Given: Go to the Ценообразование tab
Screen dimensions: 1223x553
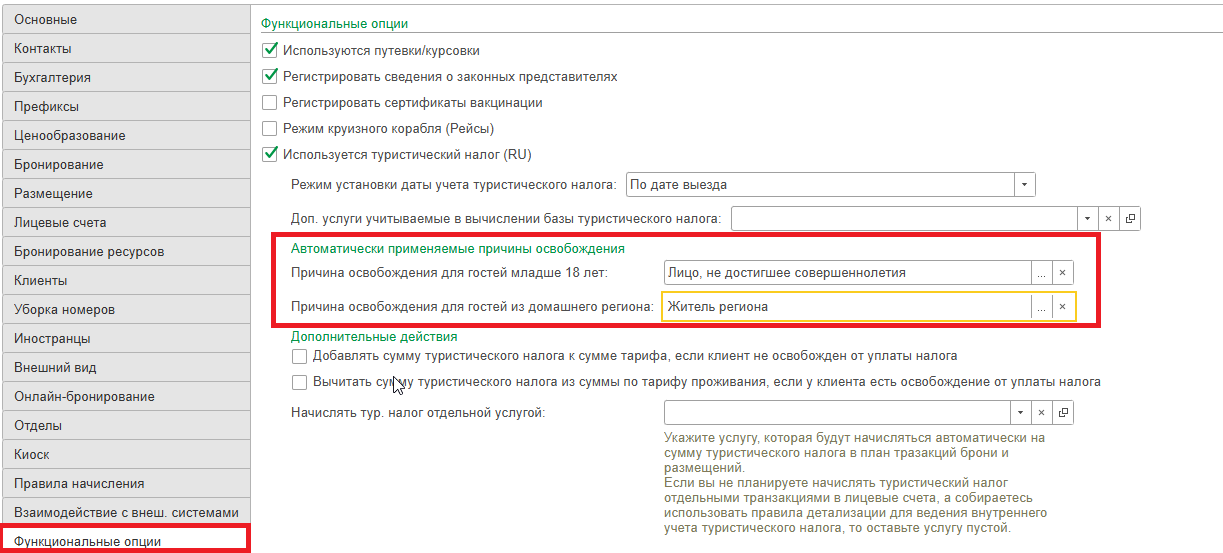Looking at the screenshot, I should [x=124, y=136].
